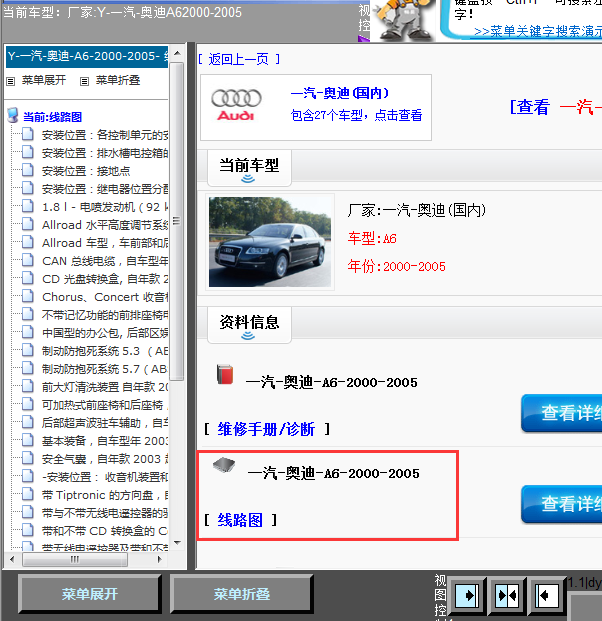602x621 pixels.
Task: Click the red book icon for 维修手册
Action: click(225, 375)
